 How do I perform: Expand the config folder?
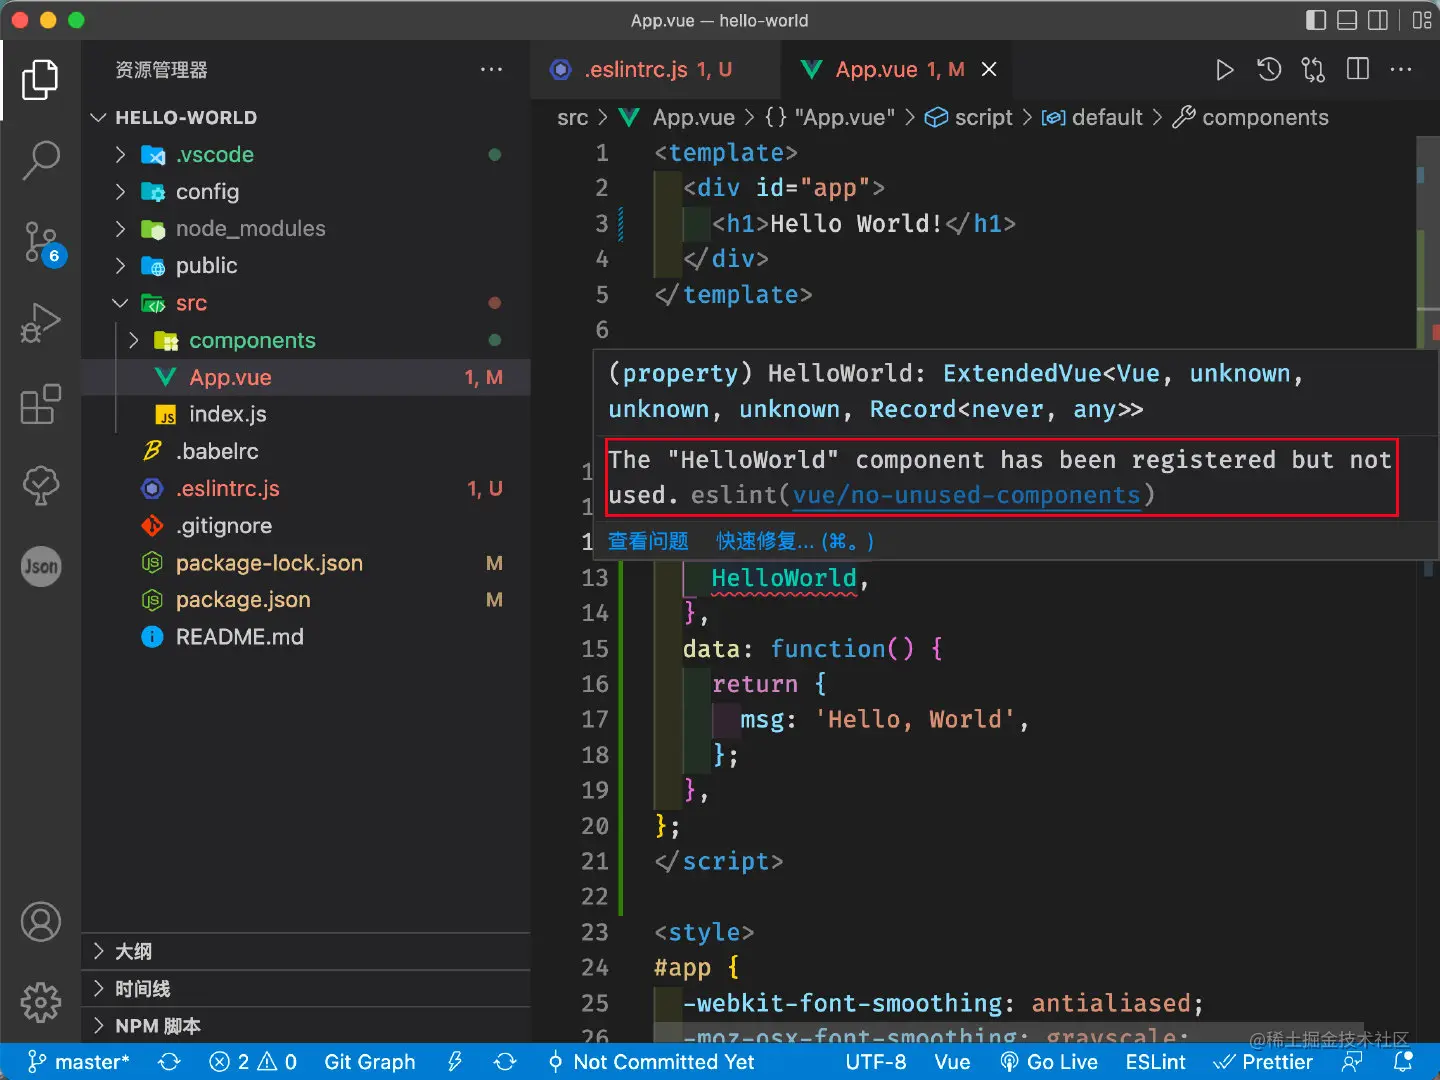click(306, 192)
